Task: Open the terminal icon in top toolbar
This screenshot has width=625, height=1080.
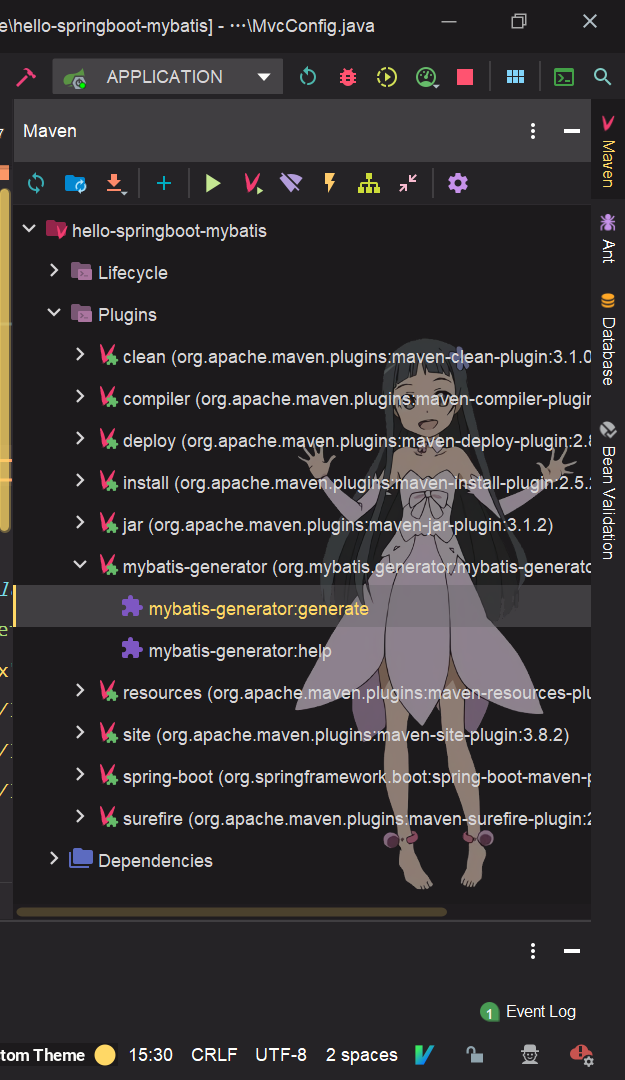Action: pyautogui.click(x=564, y=76)
